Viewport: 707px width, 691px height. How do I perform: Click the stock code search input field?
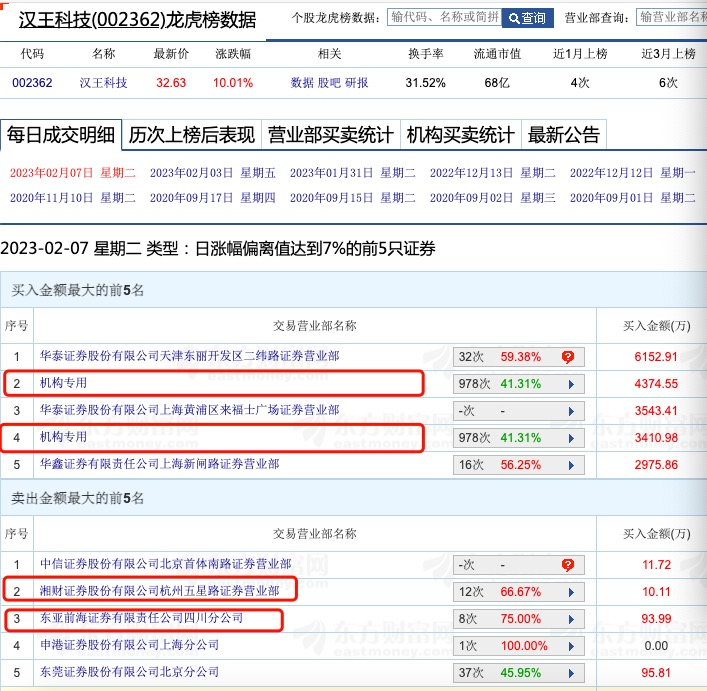[x=443, y=18]
